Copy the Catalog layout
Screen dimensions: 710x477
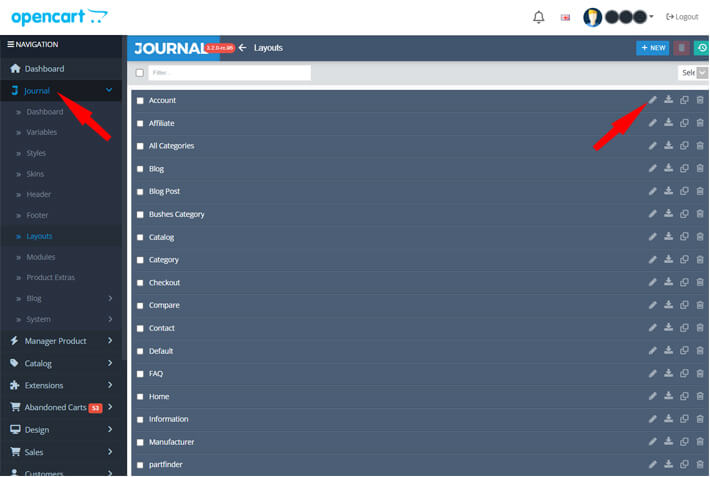click(684, 236)
